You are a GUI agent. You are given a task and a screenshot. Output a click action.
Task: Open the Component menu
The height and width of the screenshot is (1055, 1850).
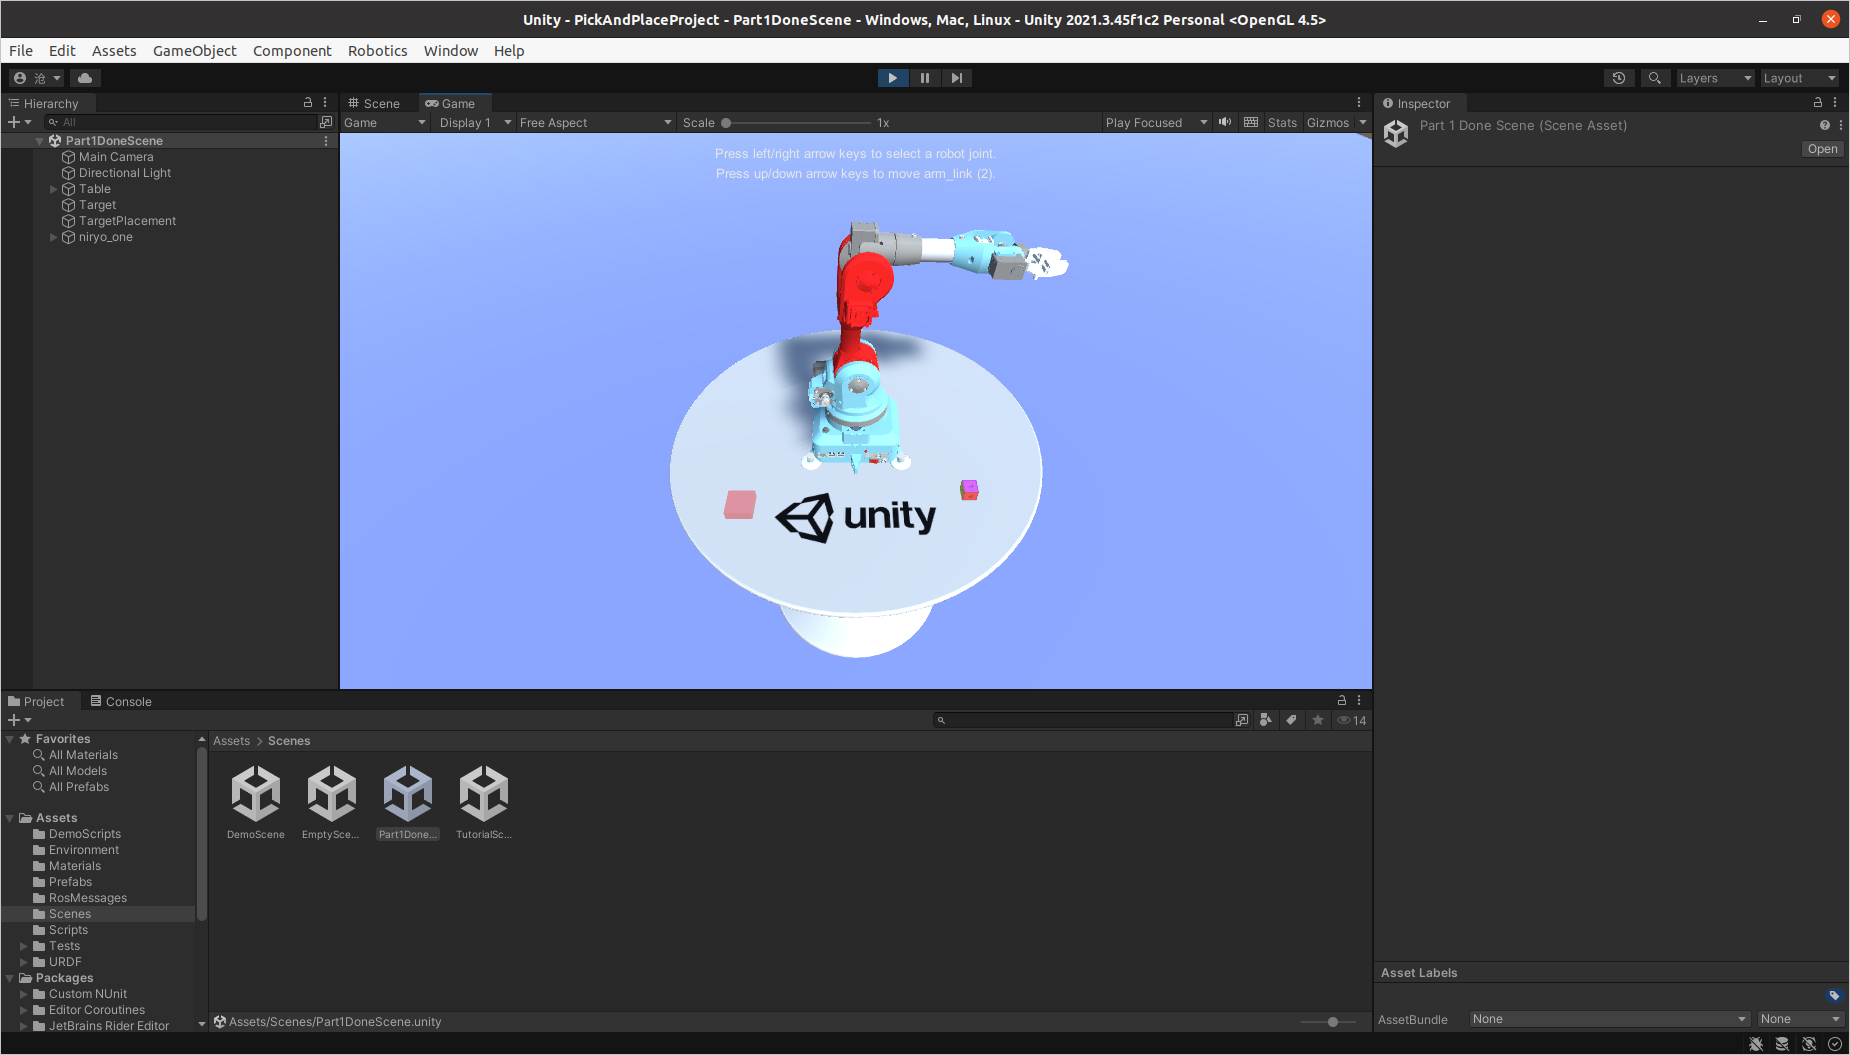(x=292, y=50)
